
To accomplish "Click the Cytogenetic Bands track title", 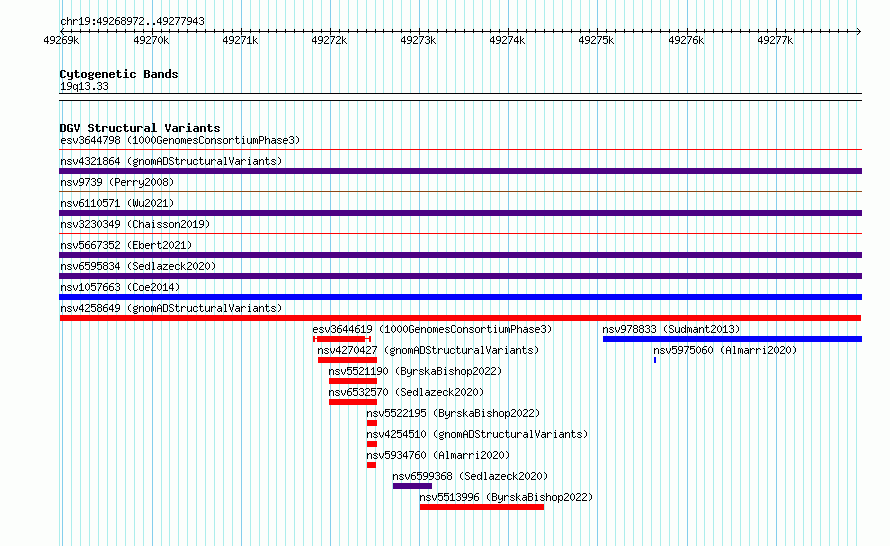I will (x=119, y=74).
